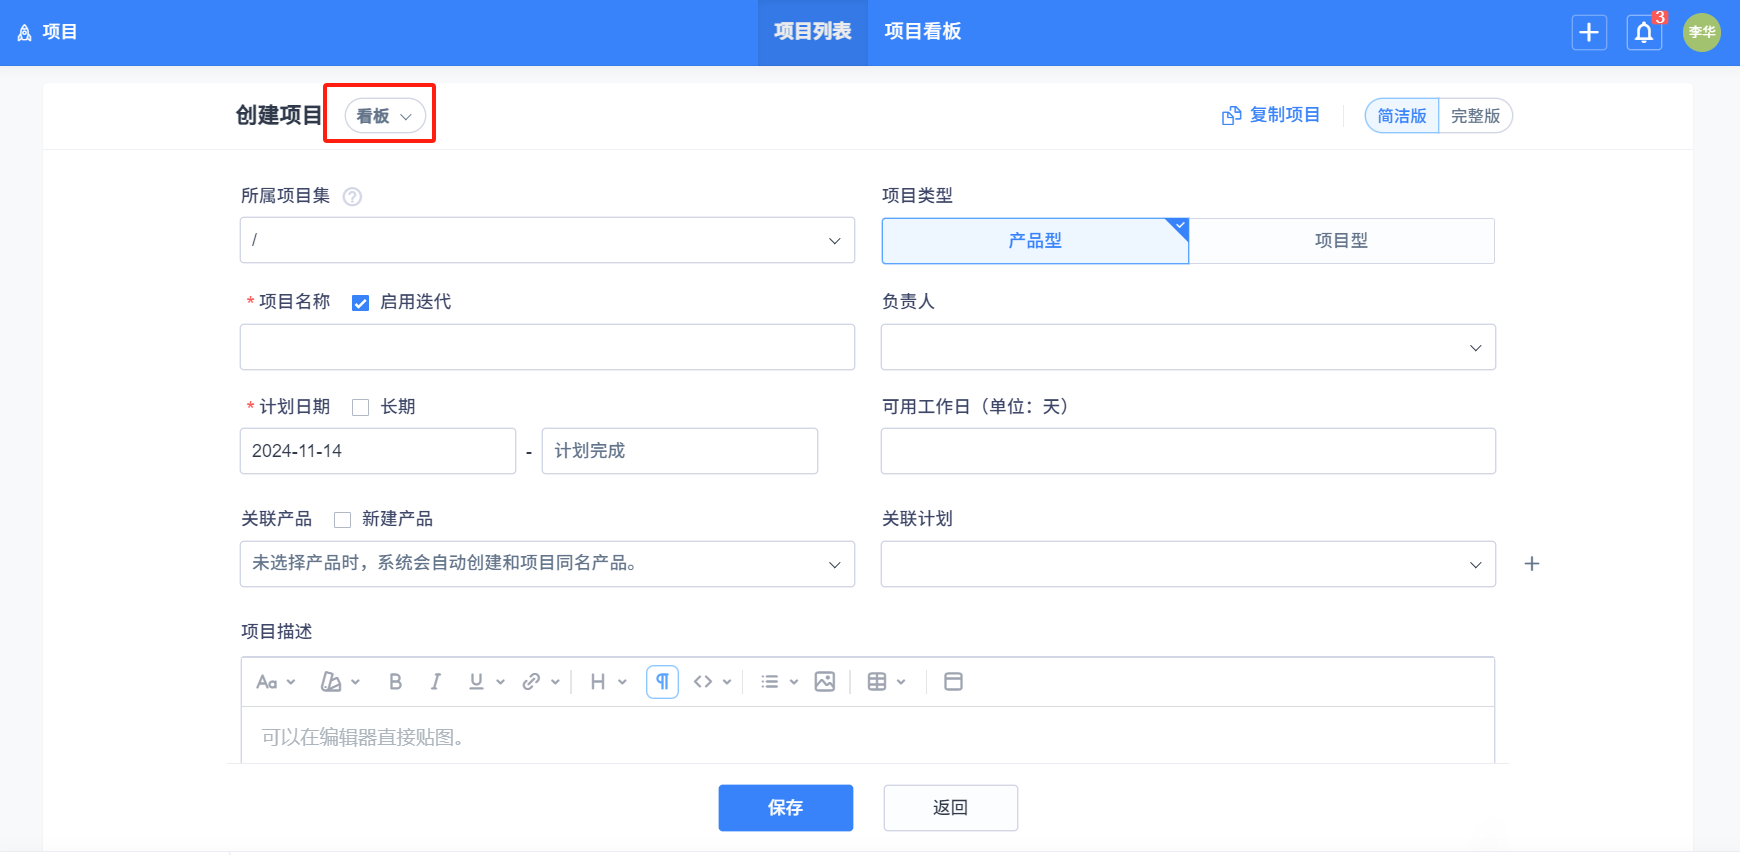The image size is (1740, 855).
Task: Open the 所属项目集 dropdown
Action: 546,240
